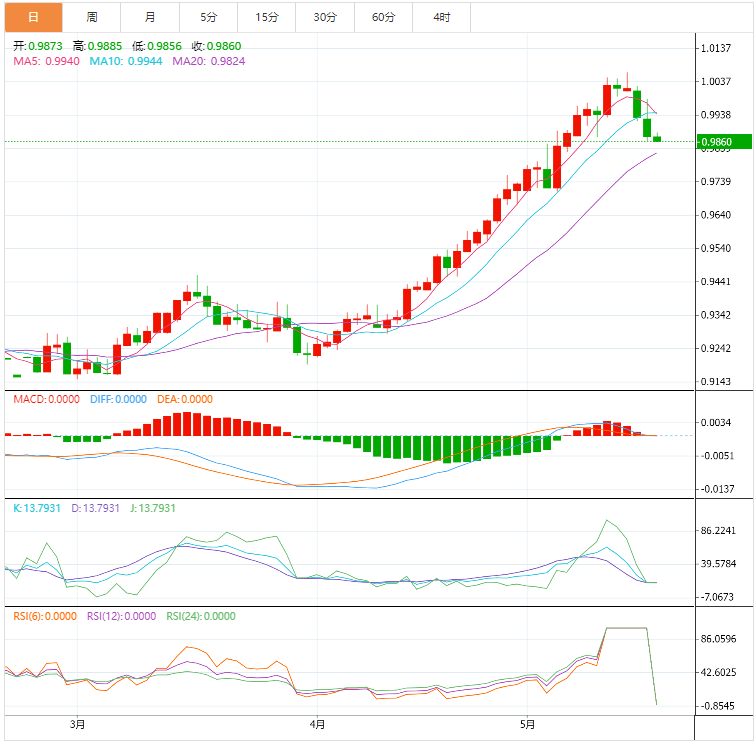Choose the 60分 timeframe tab
756x747 pixels.
(383, 17)
